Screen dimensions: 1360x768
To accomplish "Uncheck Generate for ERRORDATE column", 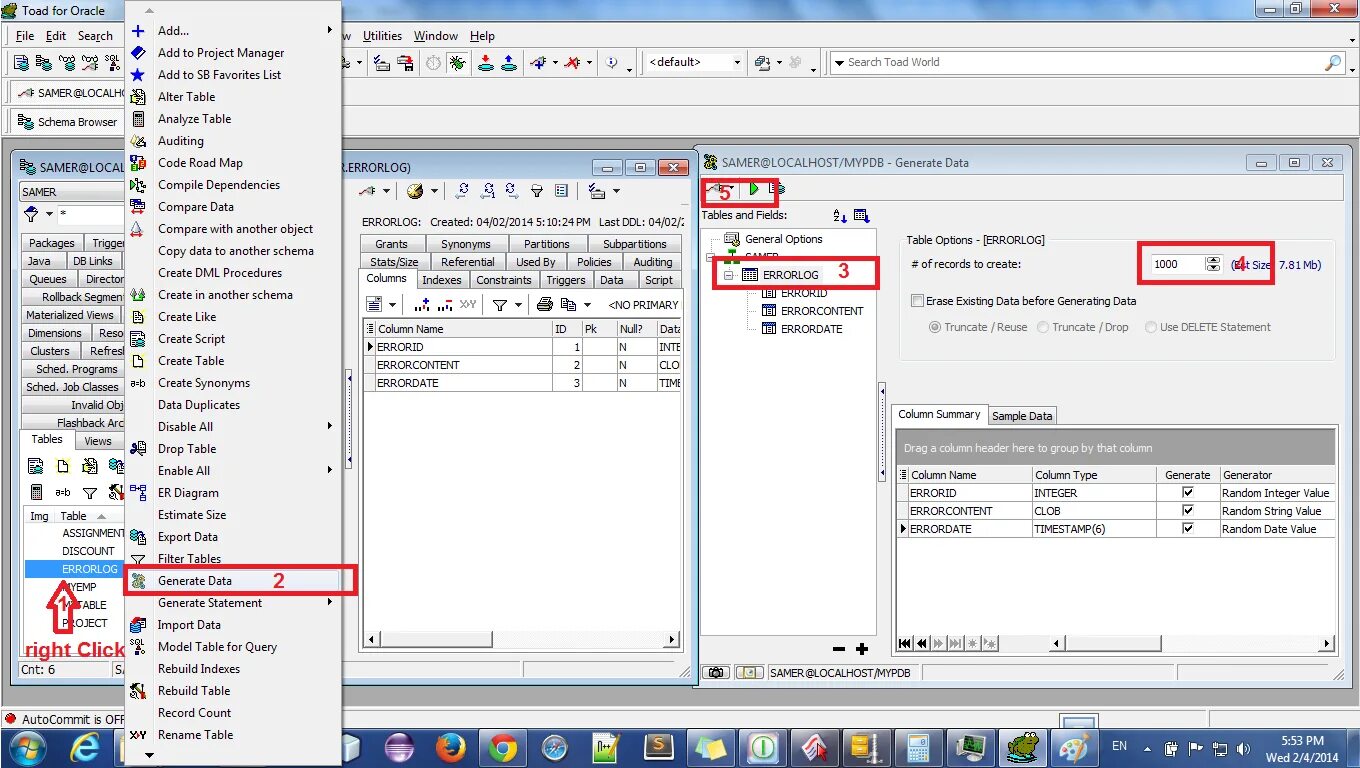I will (1188, 529).
